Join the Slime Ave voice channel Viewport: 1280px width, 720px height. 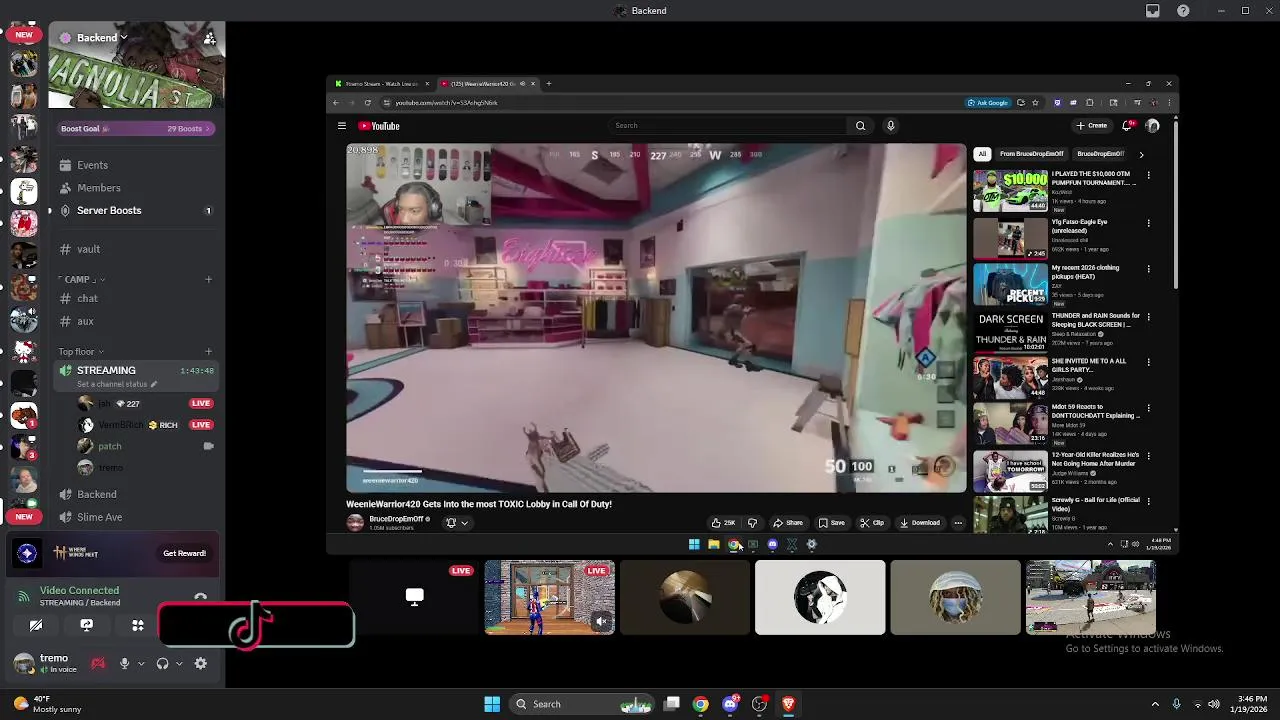click(x=99, y=517)
